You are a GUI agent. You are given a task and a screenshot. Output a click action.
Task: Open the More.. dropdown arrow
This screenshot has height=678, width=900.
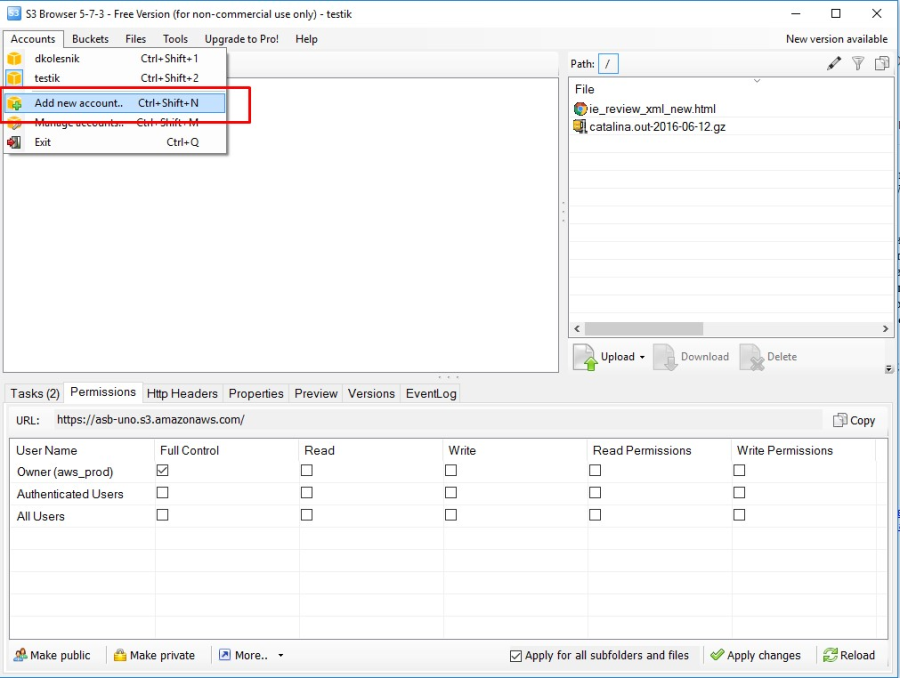pyautogui.click(x=281, y=655)
